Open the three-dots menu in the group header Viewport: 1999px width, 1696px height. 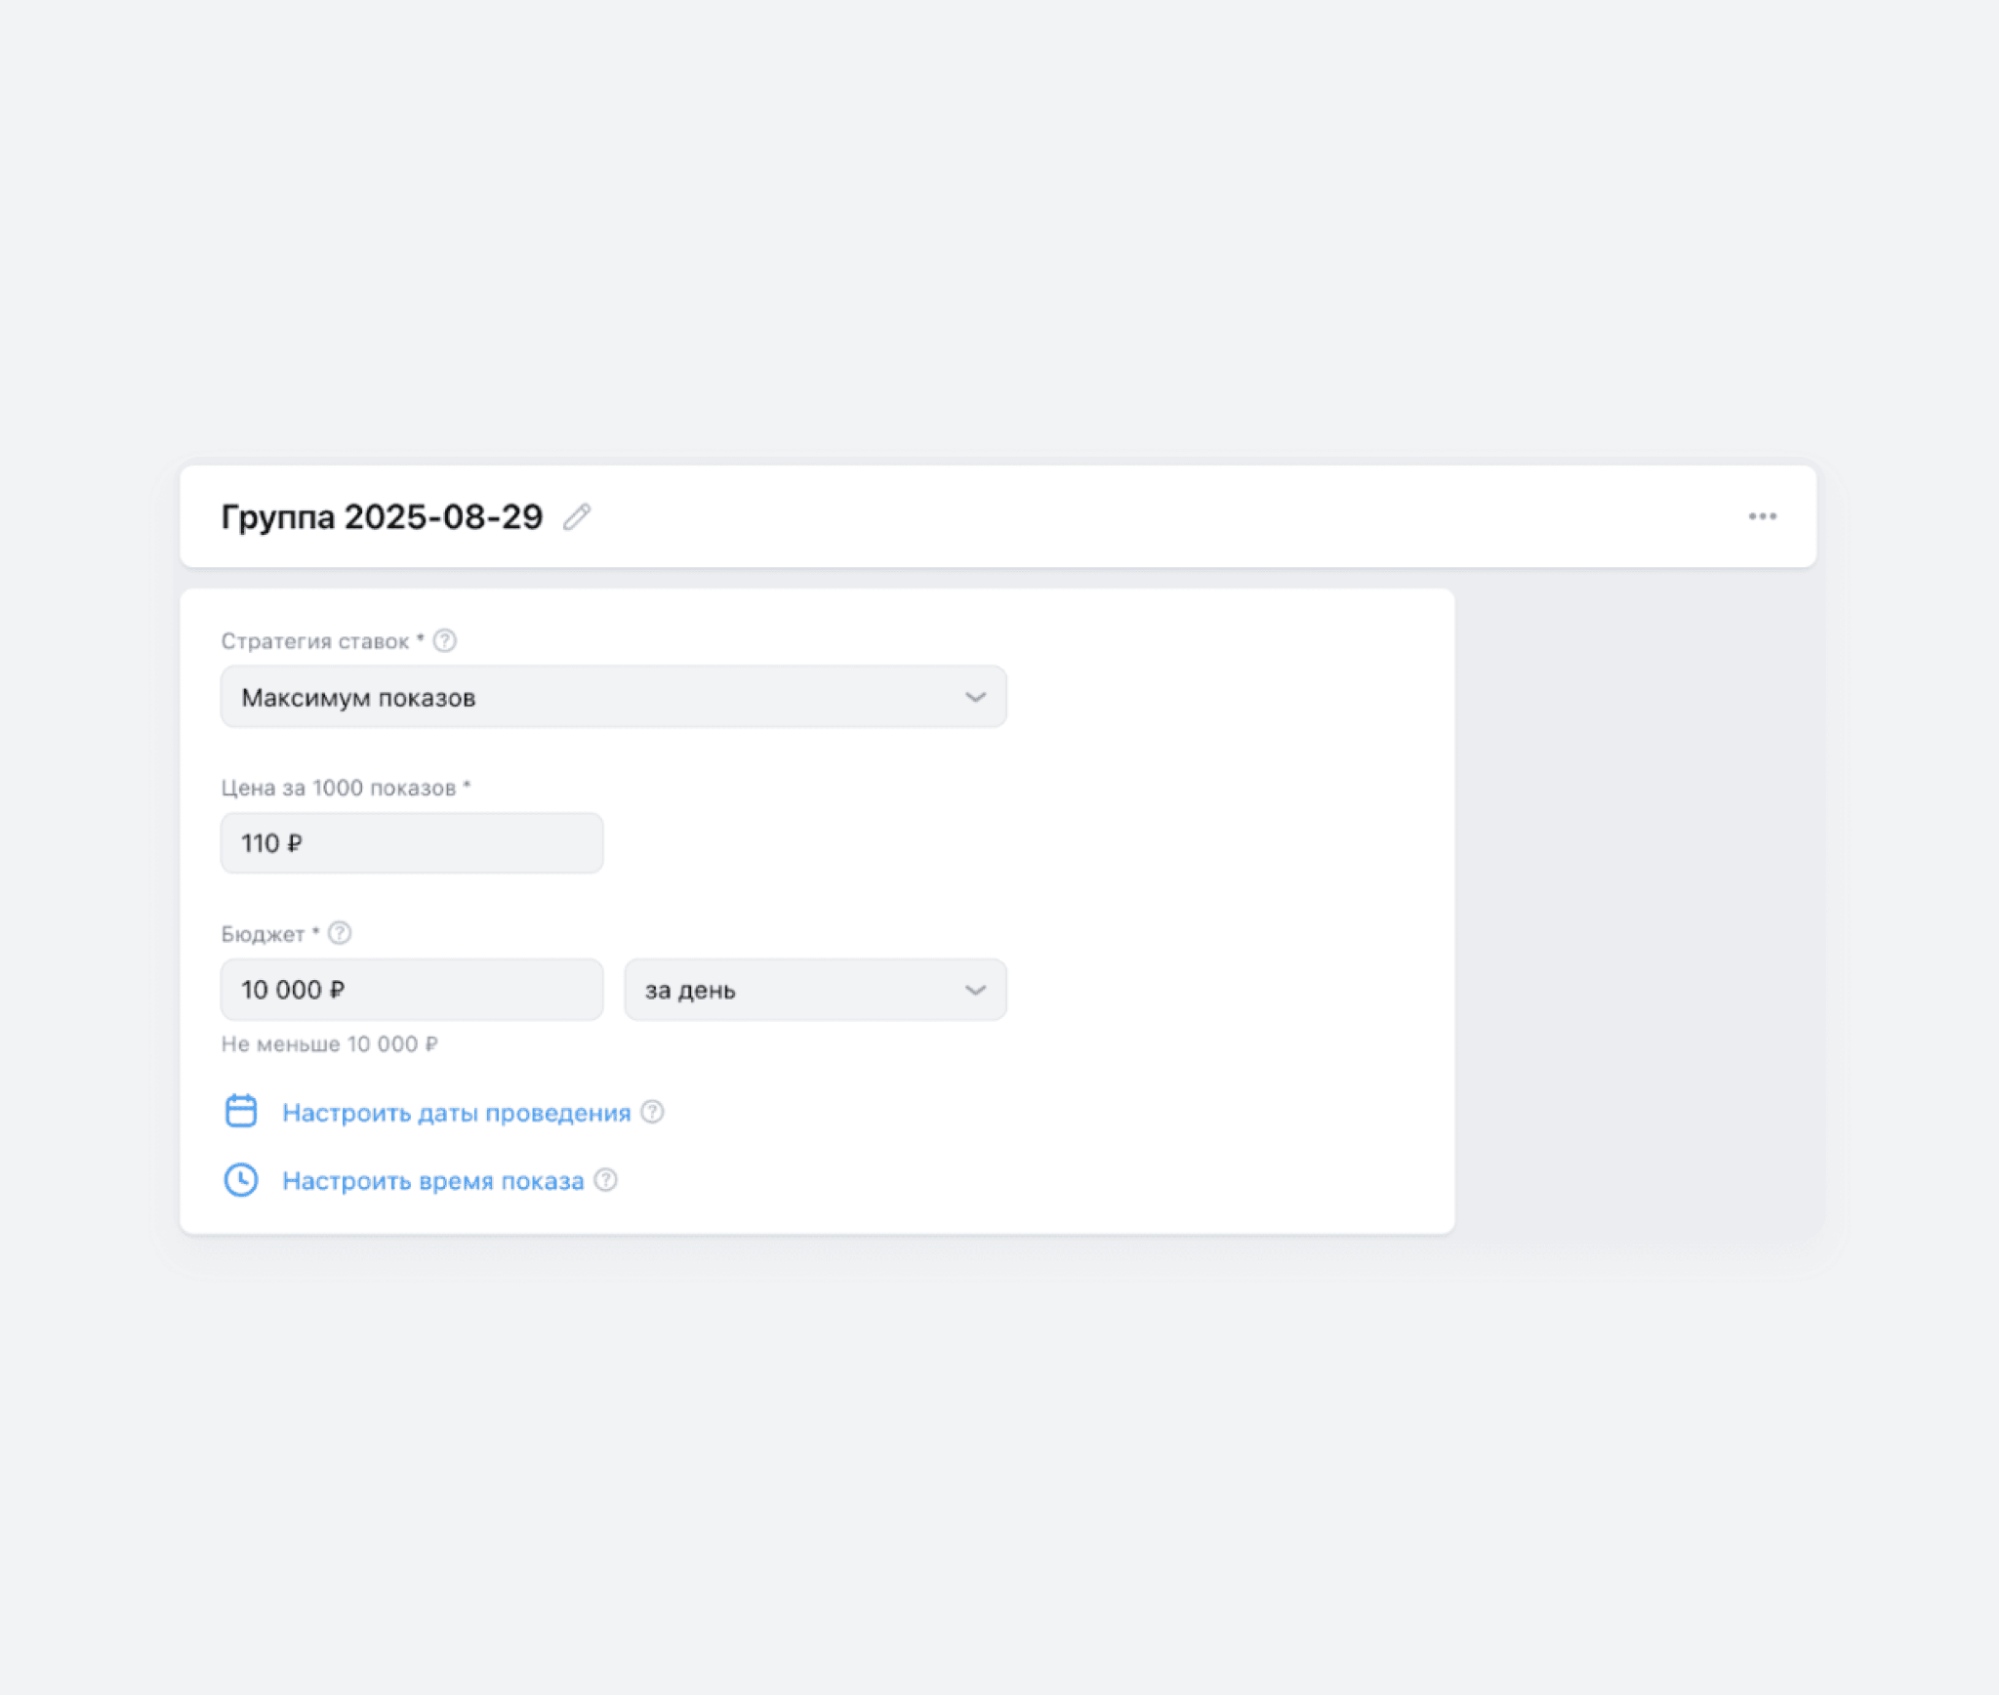[x=1762, y=517]
